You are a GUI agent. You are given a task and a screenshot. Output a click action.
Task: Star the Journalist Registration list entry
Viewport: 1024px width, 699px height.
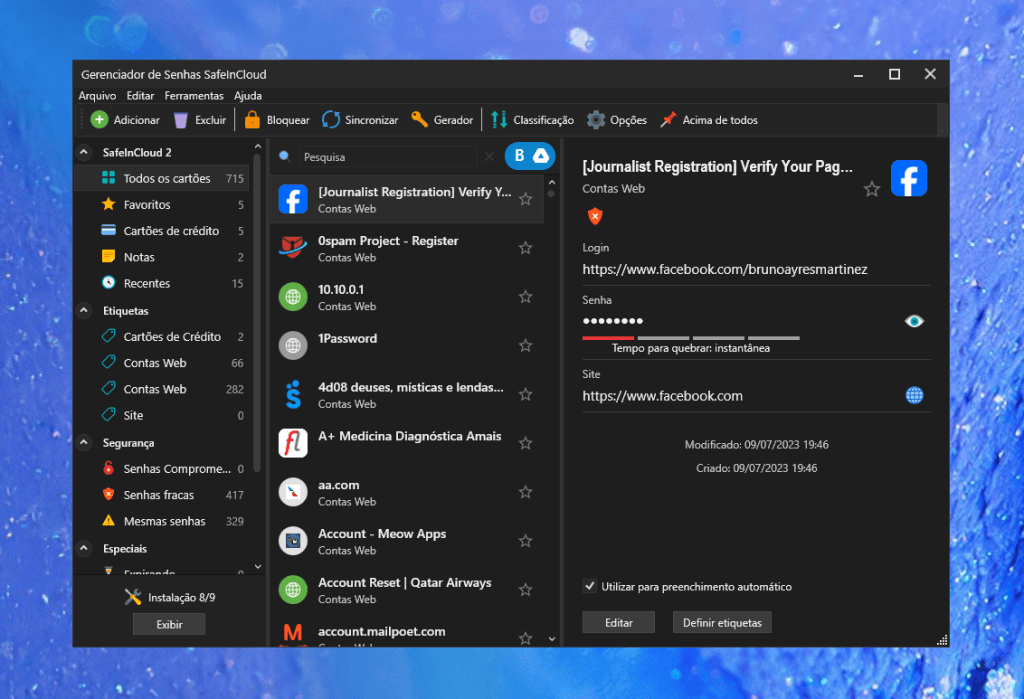pyautogui.click(x=525, y=199)
